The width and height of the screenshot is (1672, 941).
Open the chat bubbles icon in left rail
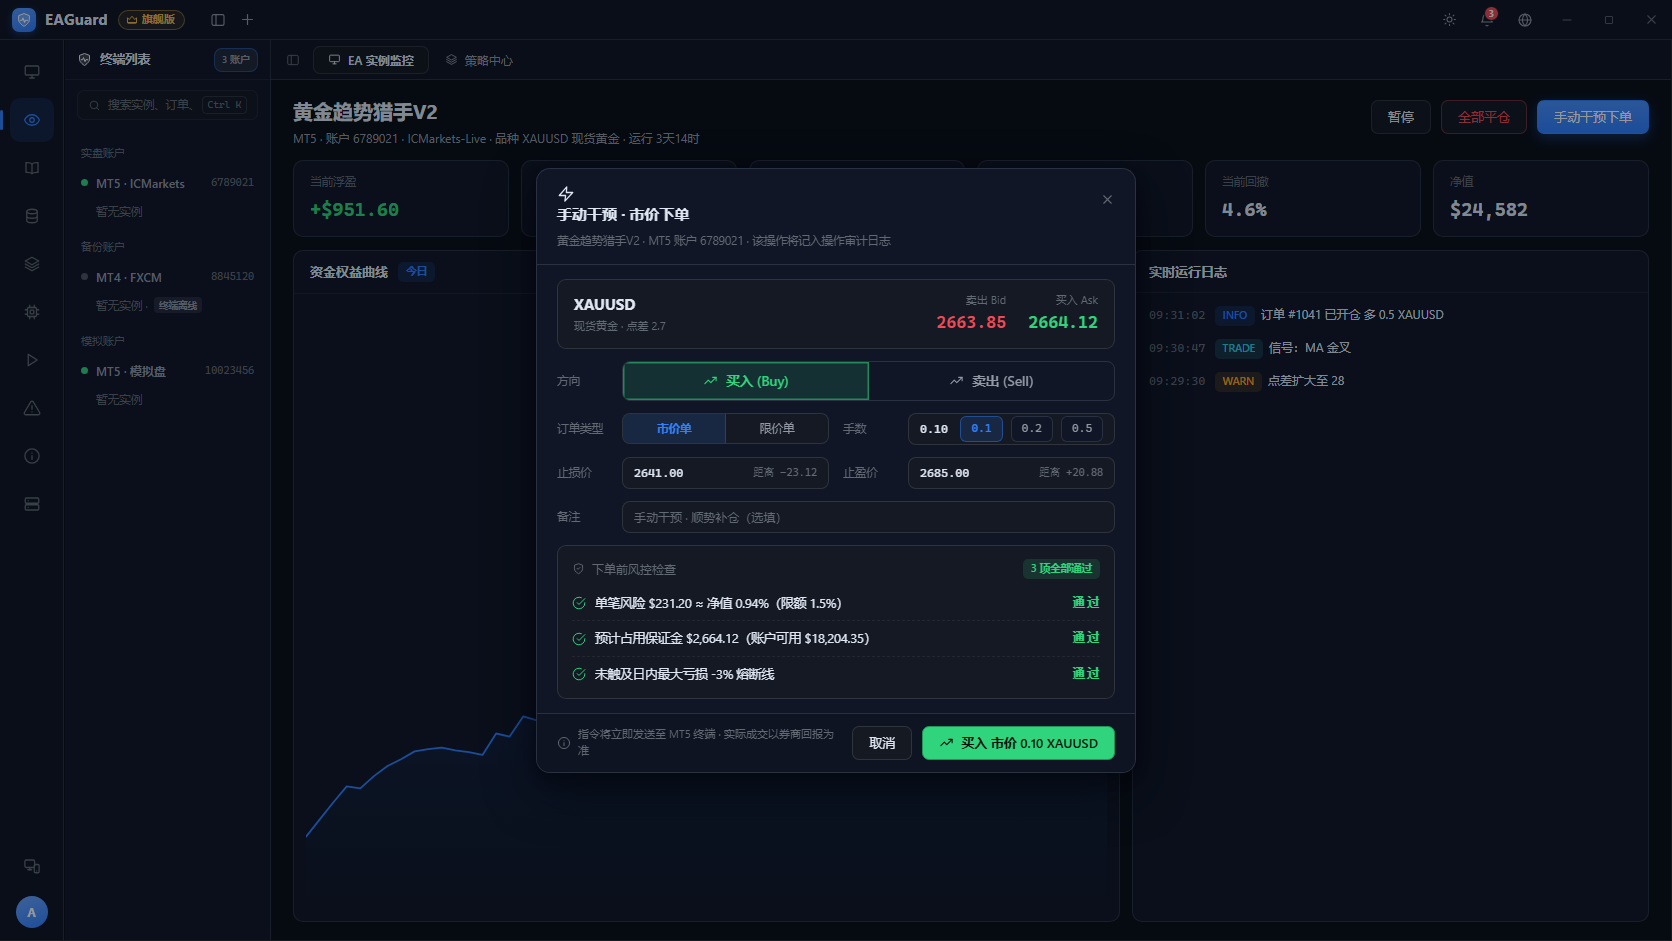[32, 866]
